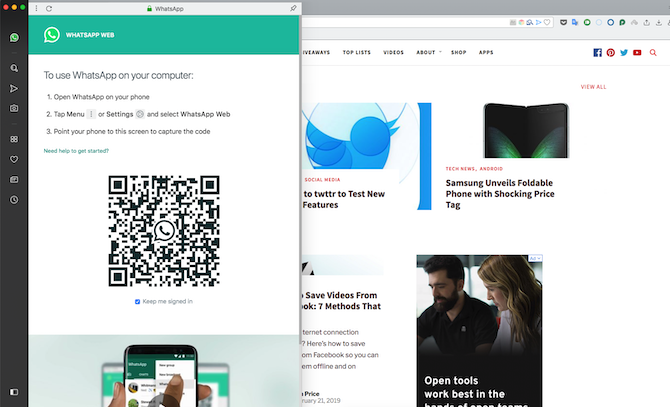
Task: Open the Bookmarks heart icon in sidebar
Action: pyautogui.click(x=14, y=159)
